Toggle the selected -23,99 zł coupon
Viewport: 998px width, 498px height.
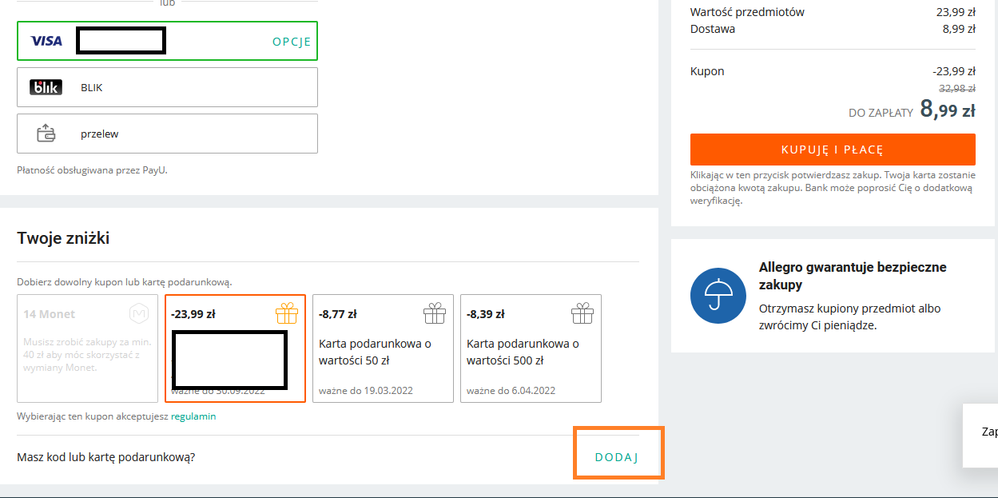pyautogui.click(x=235, y=349)
